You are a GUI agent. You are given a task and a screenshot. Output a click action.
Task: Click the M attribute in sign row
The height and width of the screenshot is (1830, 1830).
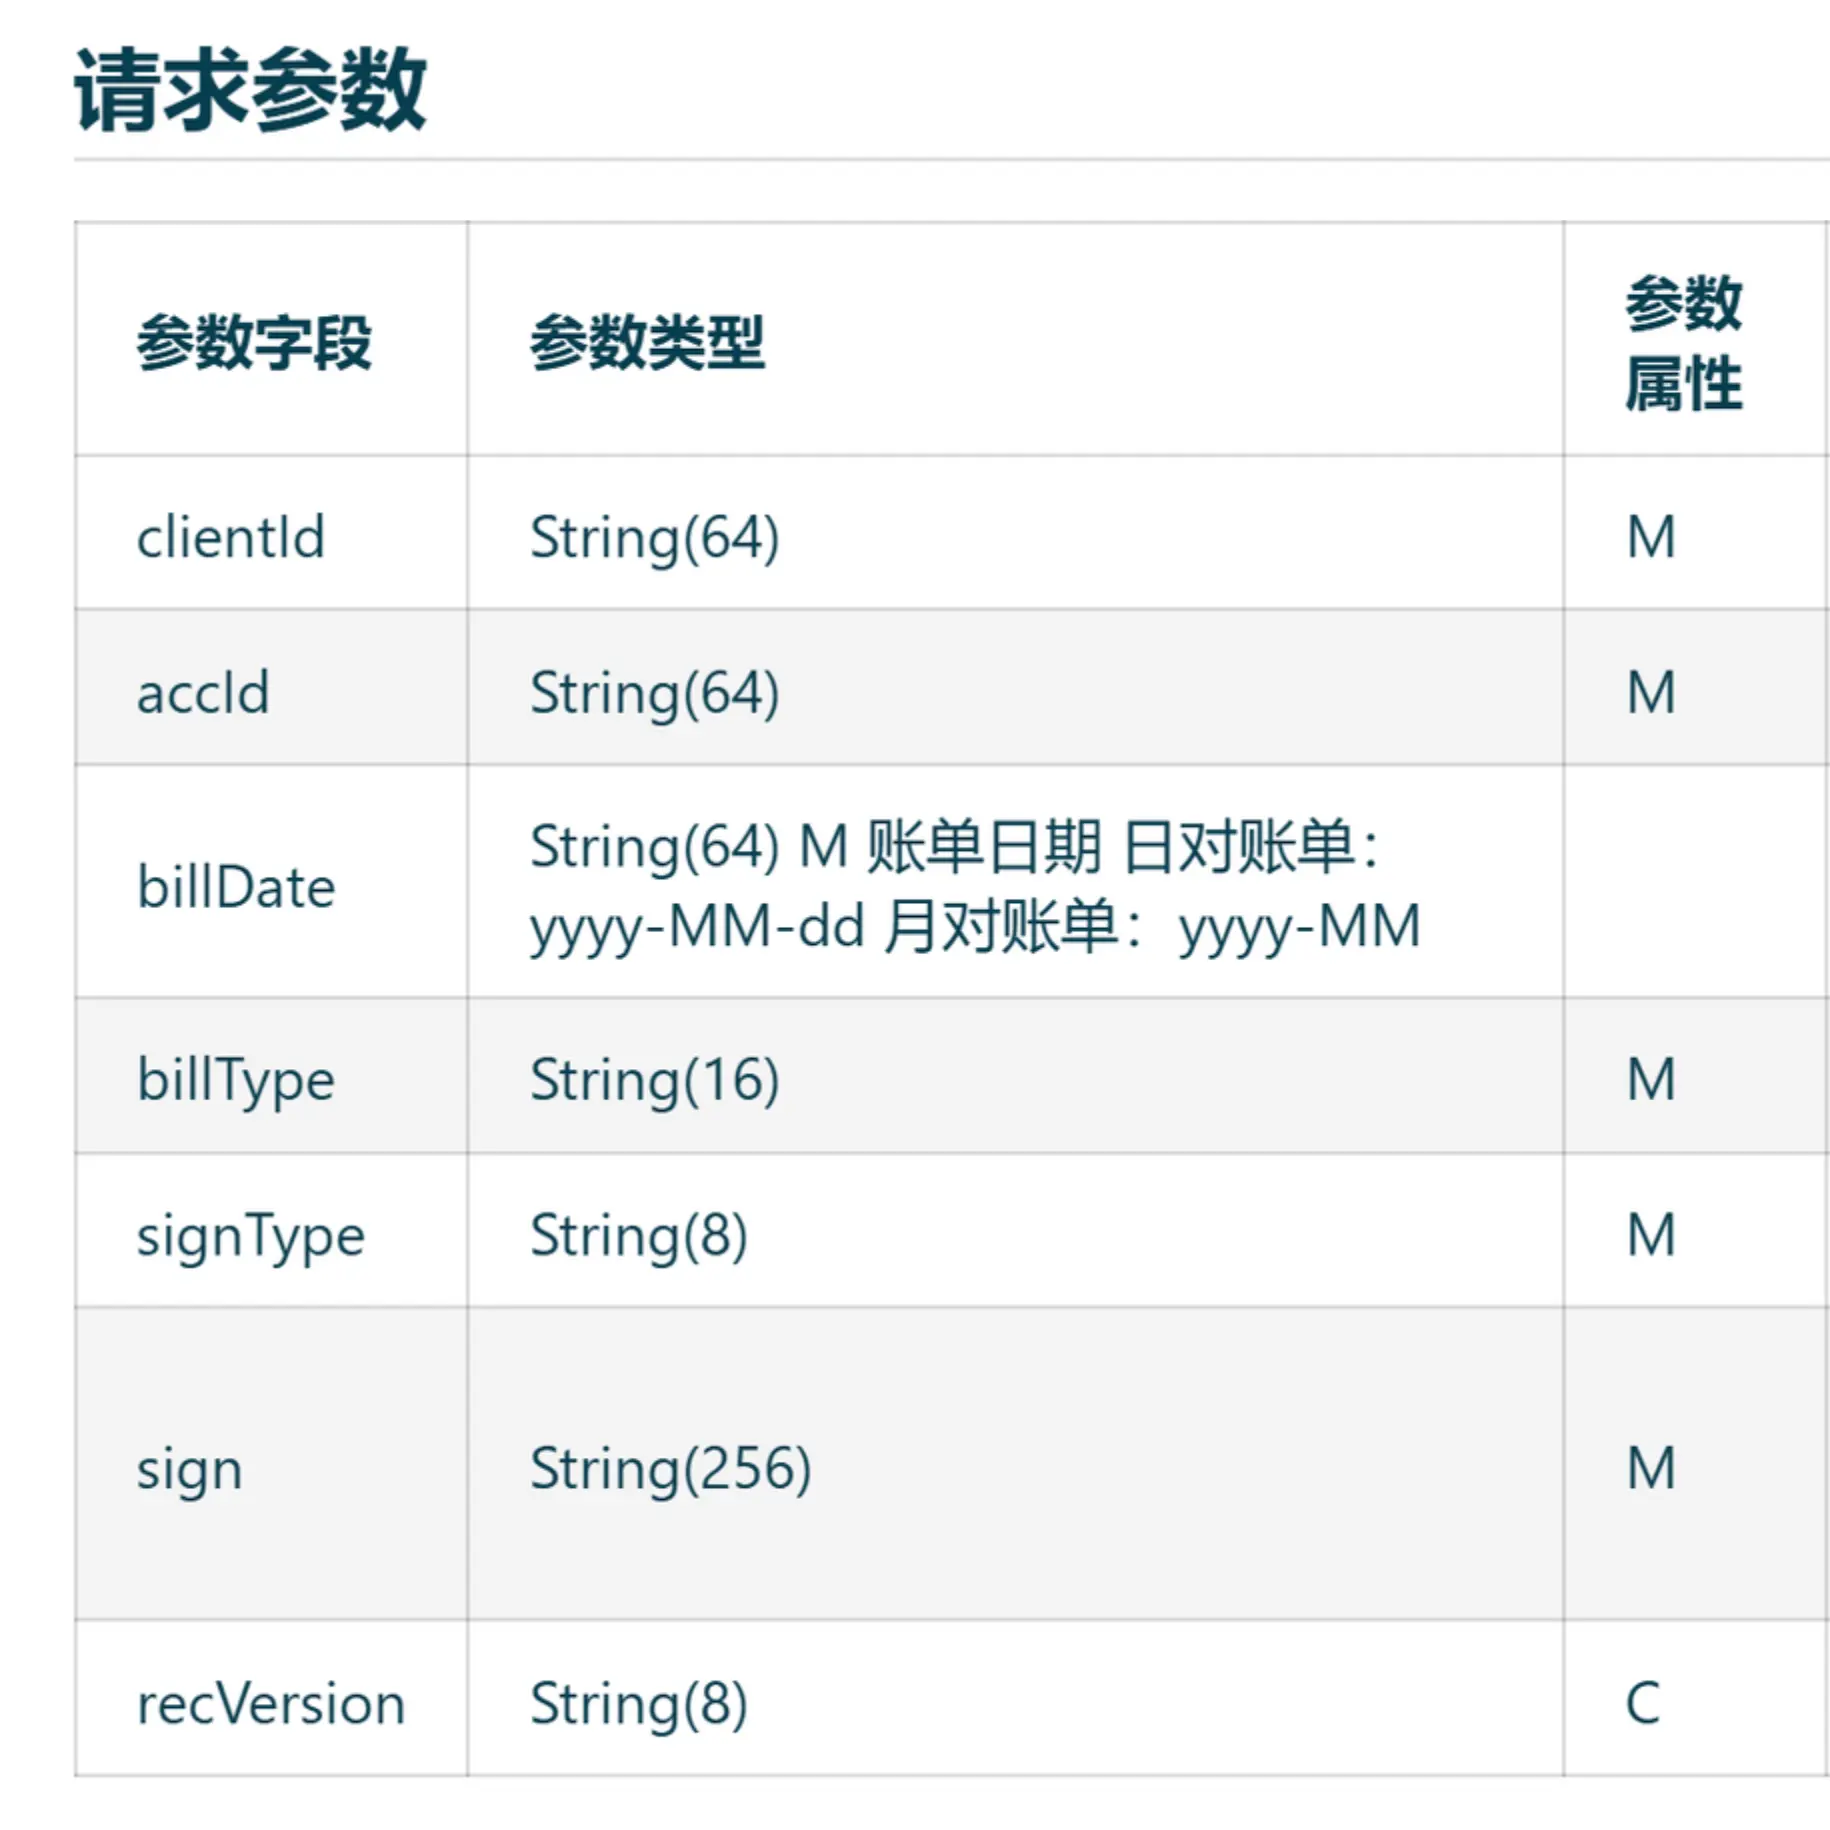(x=1651, y=1470)
